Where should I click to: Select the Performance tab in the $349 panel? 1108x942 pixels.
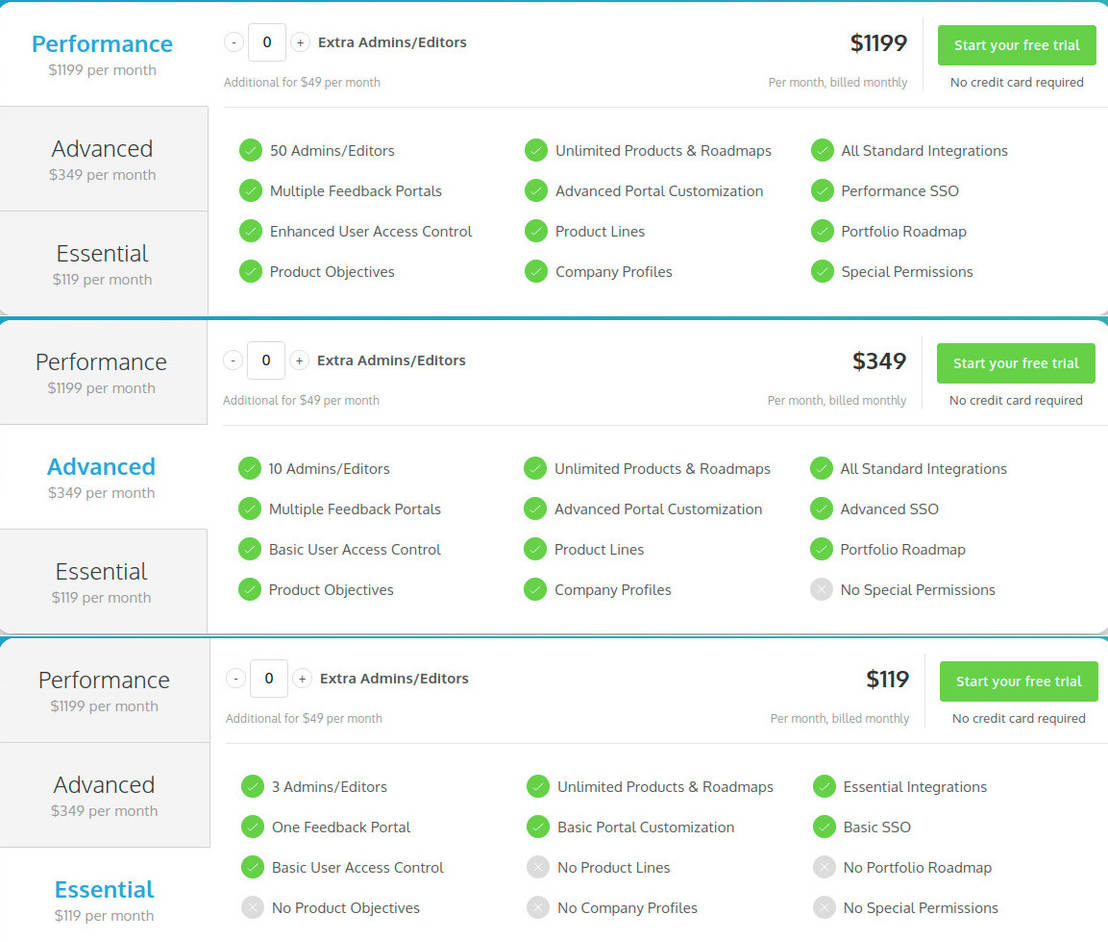pyautogui.click(x=103, y=372)
